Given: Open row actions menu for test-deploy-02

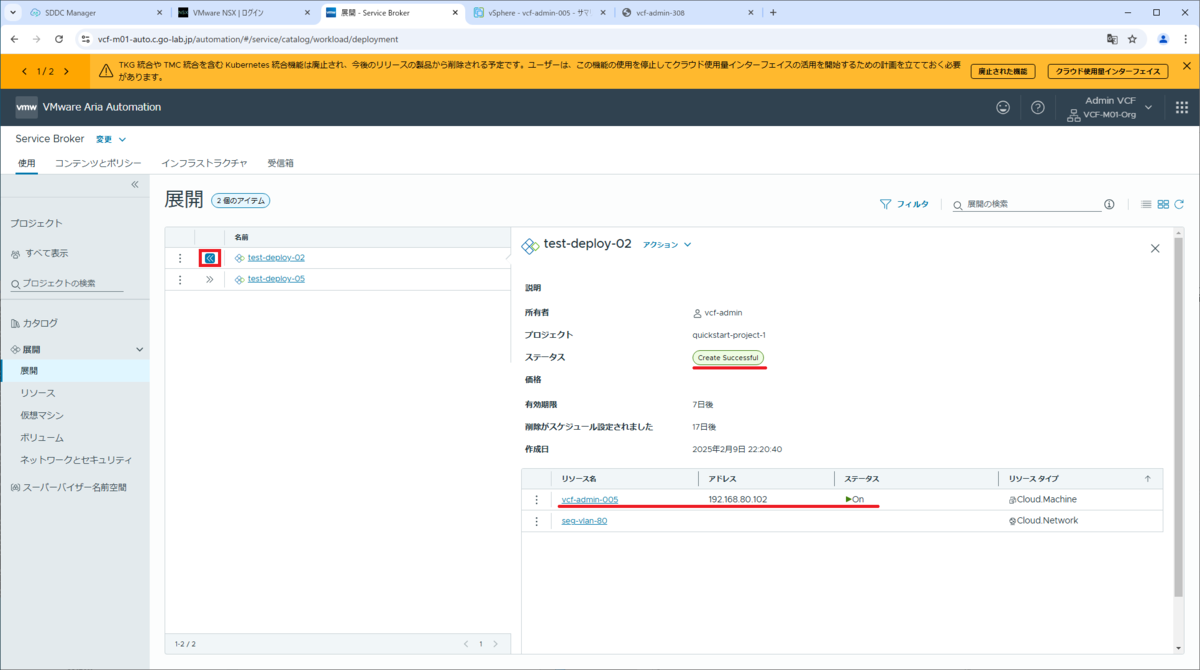Looking at the screenshot, I should [x=180, y=258].
